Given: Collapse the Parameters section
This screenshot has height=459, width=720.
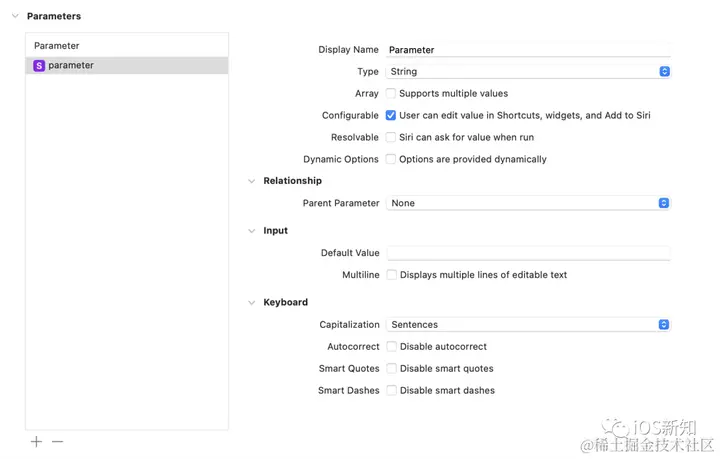Looking at the screenshot, I should [15, 16].
